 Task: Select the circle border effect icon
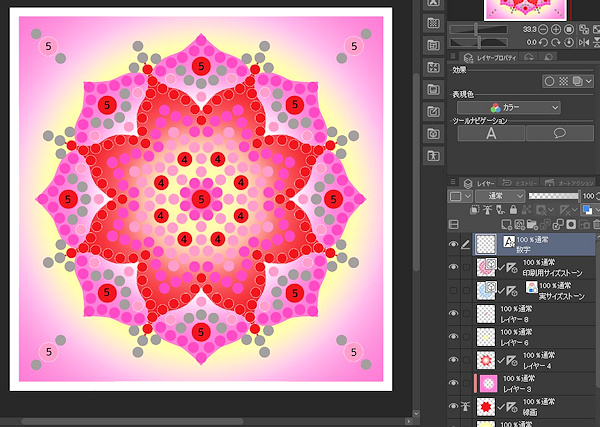click(548, 81)
